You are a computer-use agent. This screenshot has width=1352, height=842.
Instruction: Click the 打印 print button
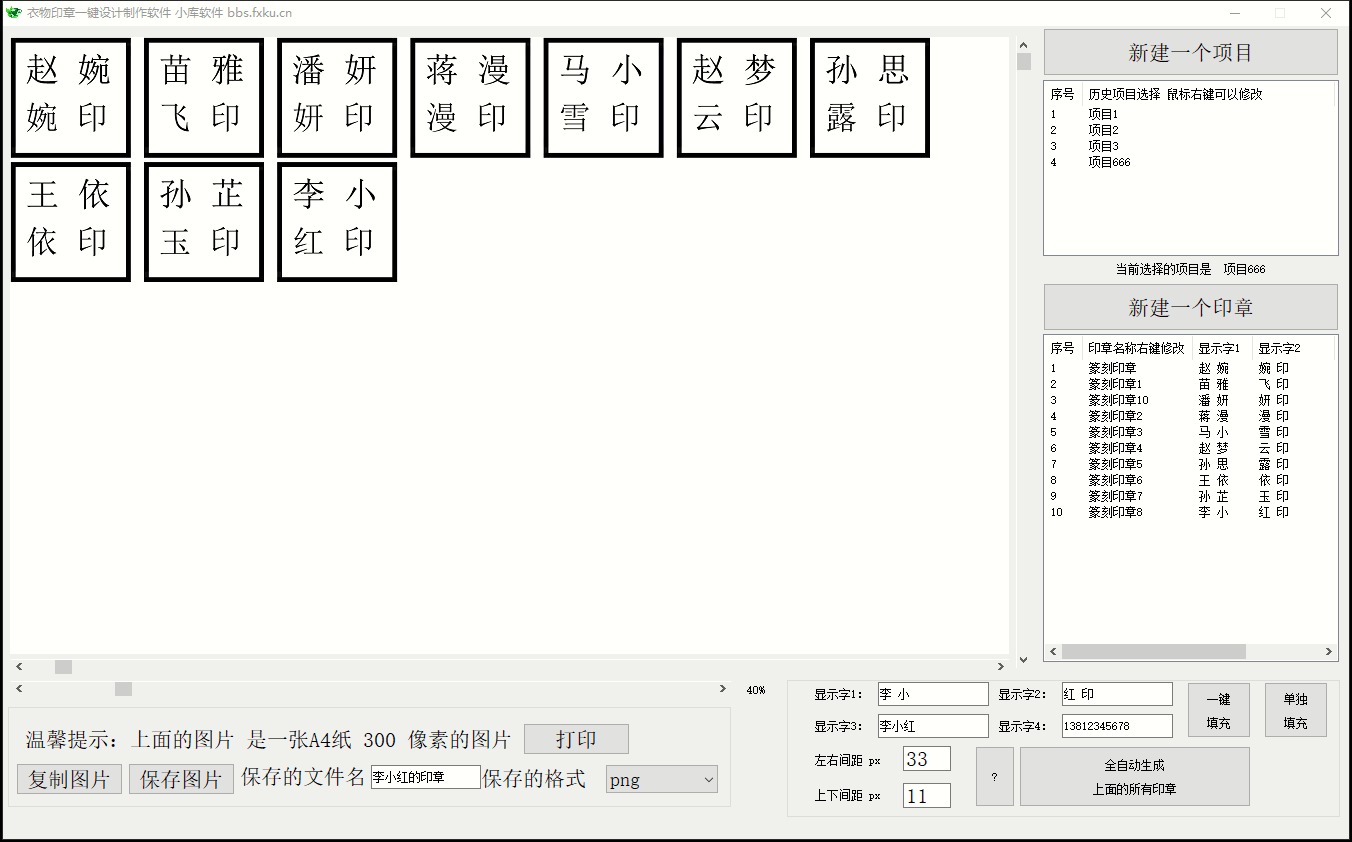(x=576, y=739)
